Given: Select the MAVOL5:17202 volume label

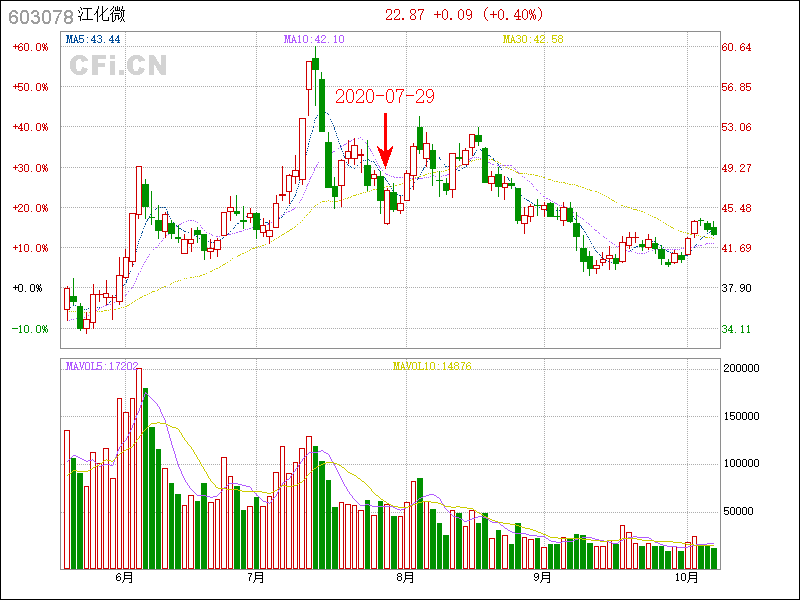Looking at the screenshot, I should [x=102, y=367].
